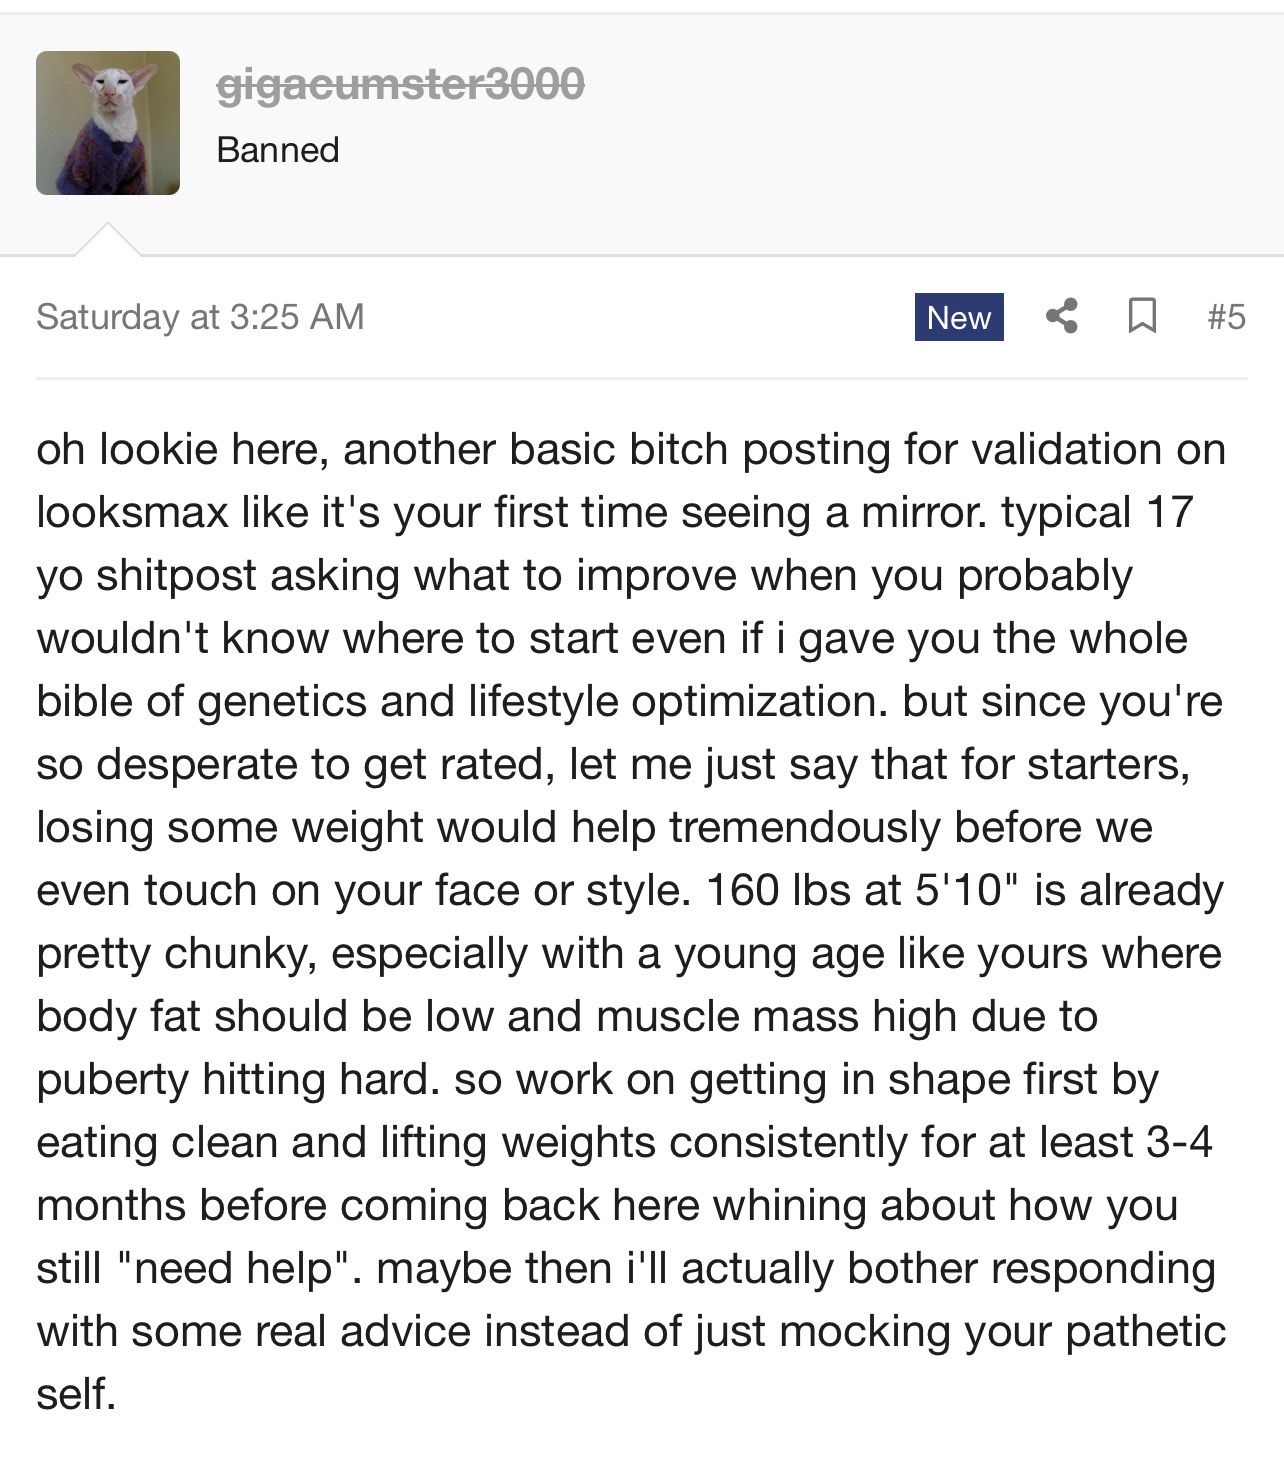The width and height of the screenshot is (1284, 1461).
Task: Open the Saturday at 3:25 AM timestamp
Action: coord(200,317)
